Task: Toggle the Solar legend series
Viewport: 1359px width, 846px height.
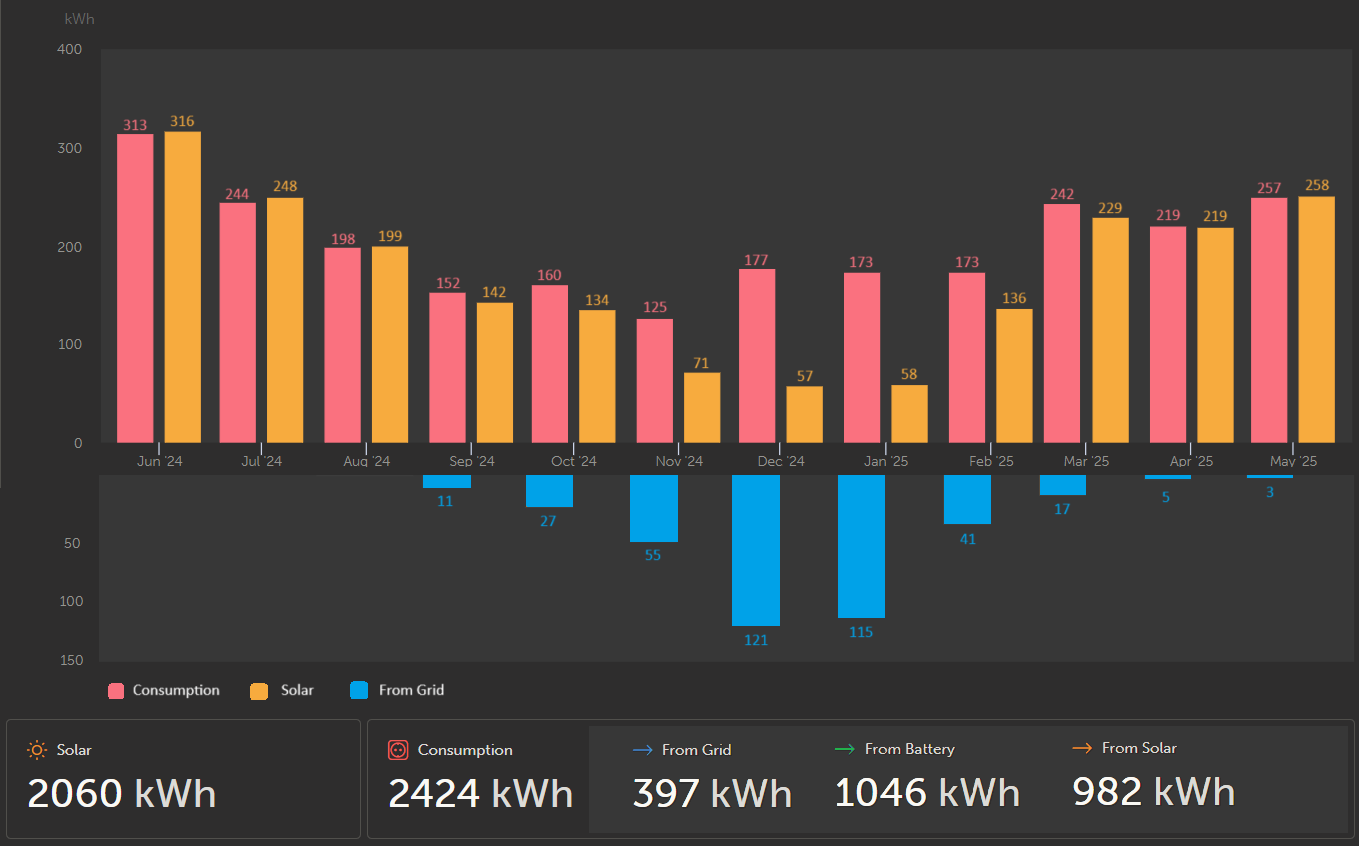Action: coord(282,690)
